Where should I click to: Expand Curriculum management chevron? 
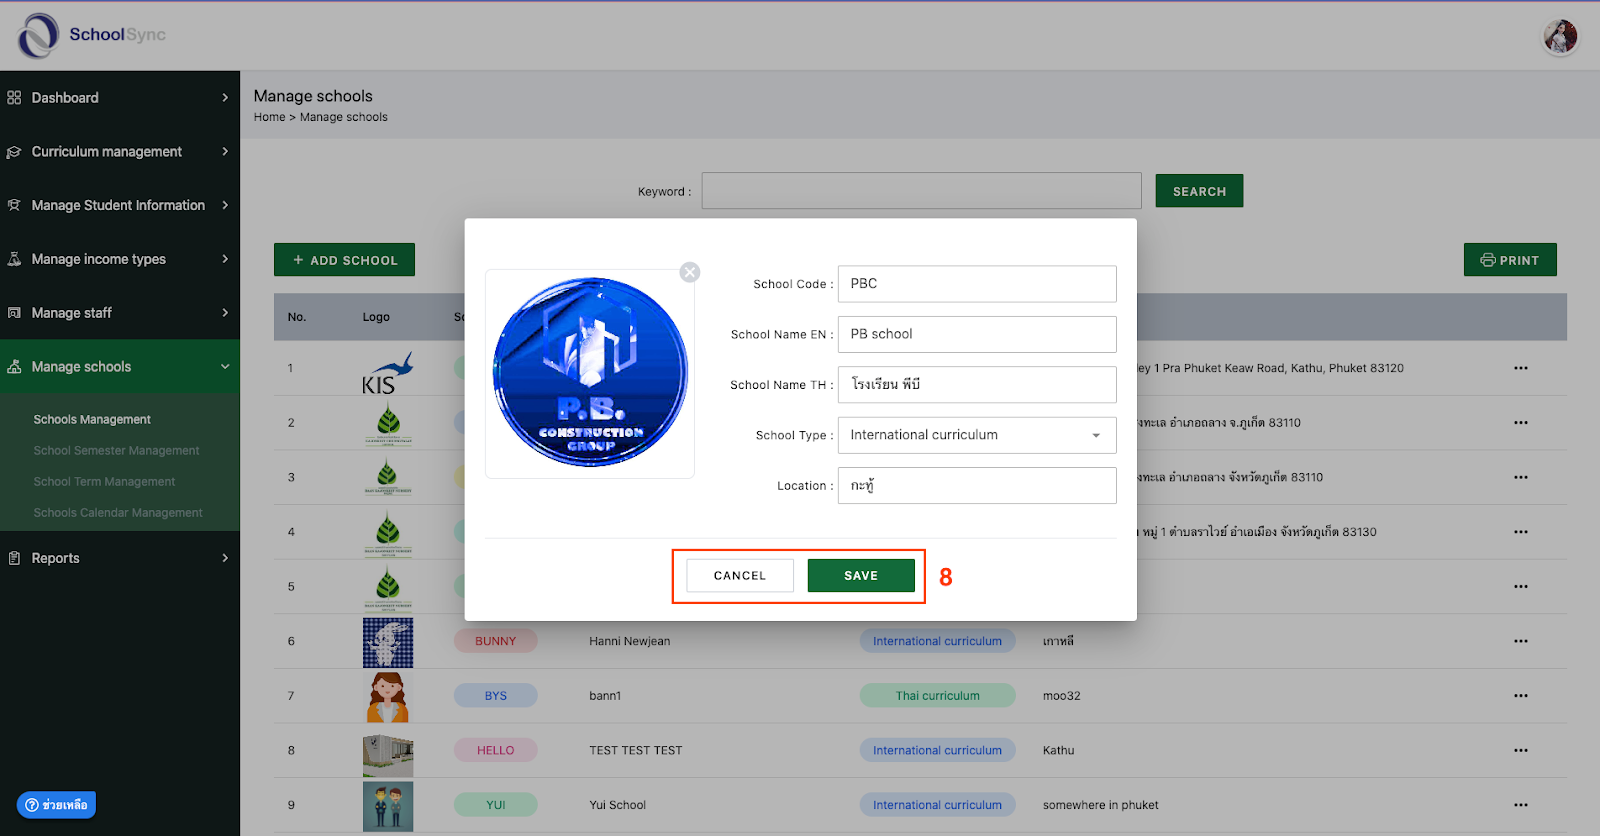pos(225,152)
